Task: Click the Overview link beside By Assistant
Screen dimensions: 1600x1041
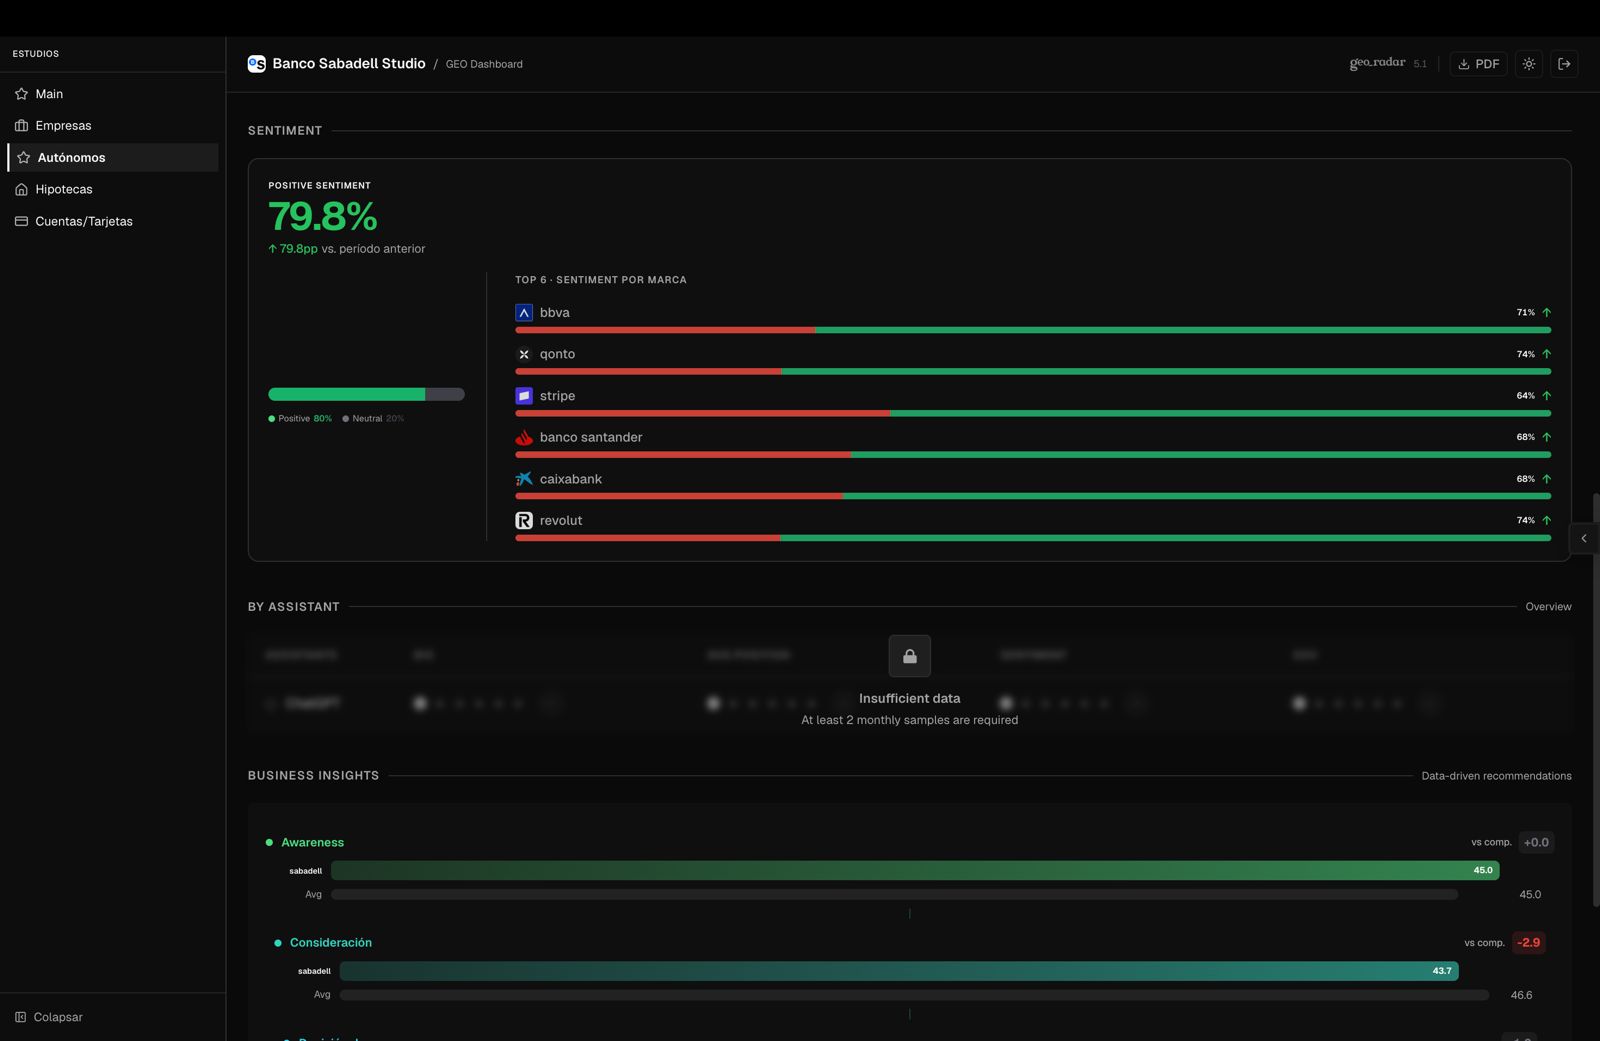Action: (x=1548, y=607)
